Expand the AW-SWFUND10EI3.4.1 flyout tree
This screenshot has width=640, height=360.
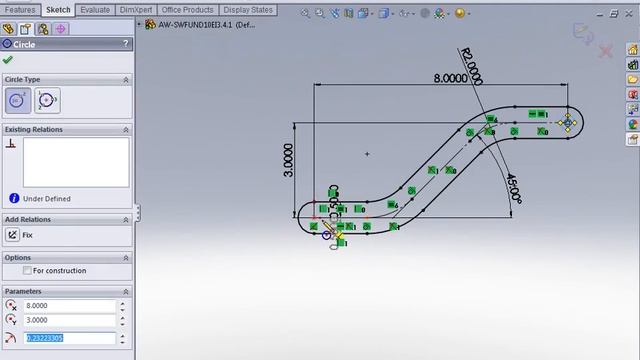pos(139,24)
